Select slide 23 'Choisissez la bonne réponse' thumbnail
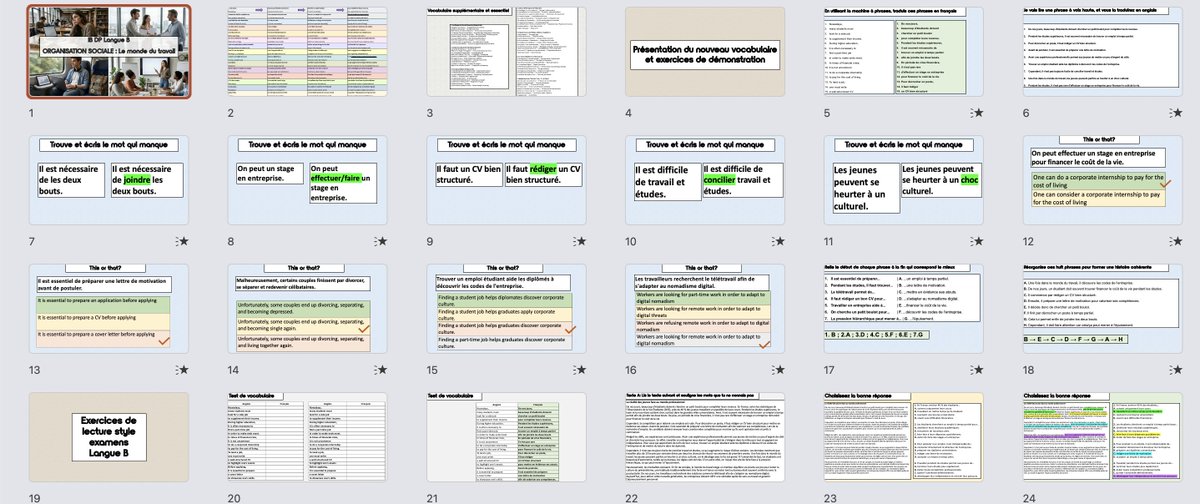The width and height of the screenshot is (1200, 504). click(906, 436)
